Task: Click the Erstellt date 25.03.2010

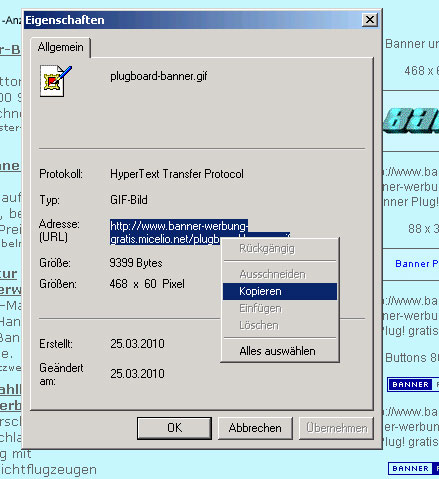Action: [x=137, y=344]
